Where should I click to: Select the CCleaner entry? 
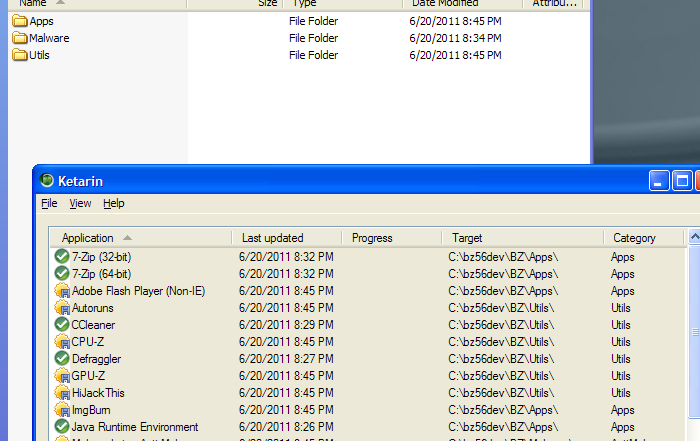click(93, 325)
